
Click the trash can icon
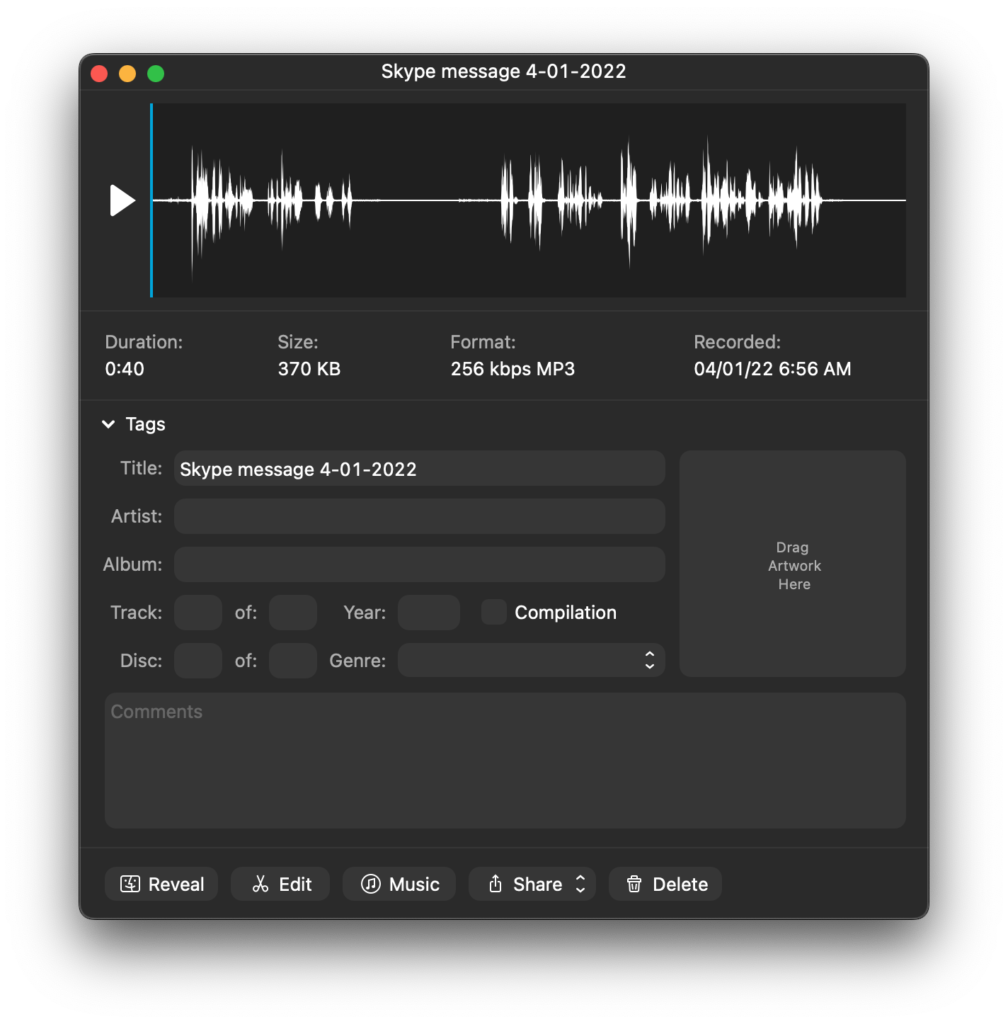click(634, 884)
